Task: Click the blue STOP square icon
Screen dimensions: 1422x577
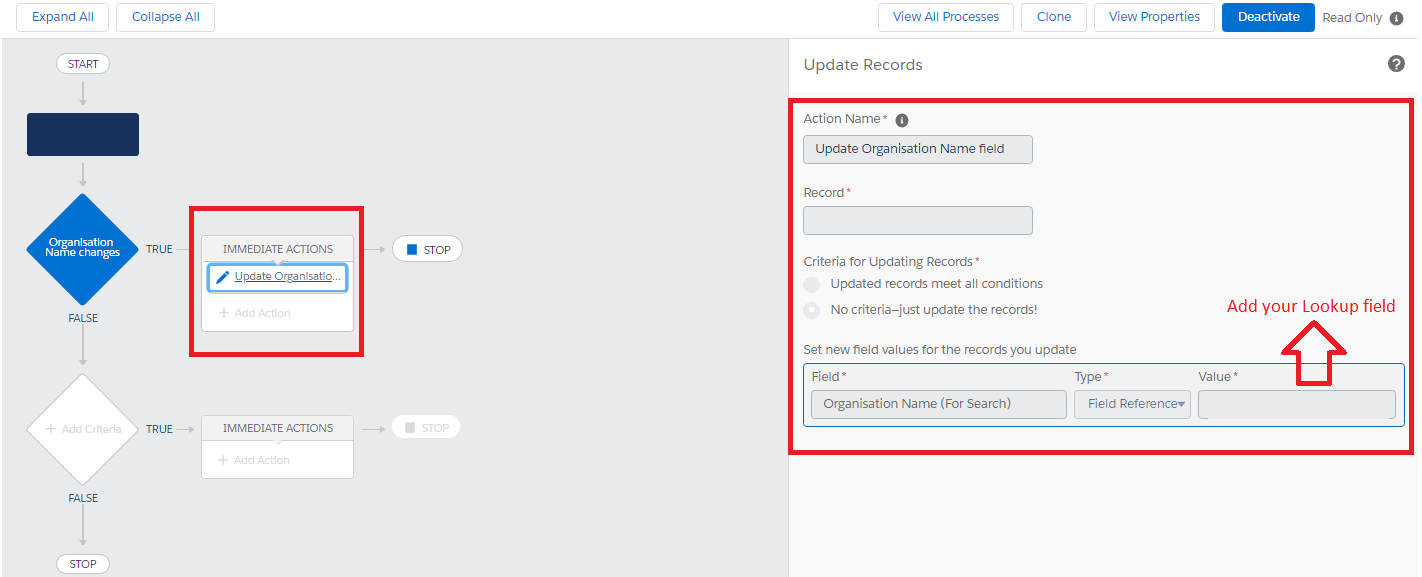Action: 412,249
